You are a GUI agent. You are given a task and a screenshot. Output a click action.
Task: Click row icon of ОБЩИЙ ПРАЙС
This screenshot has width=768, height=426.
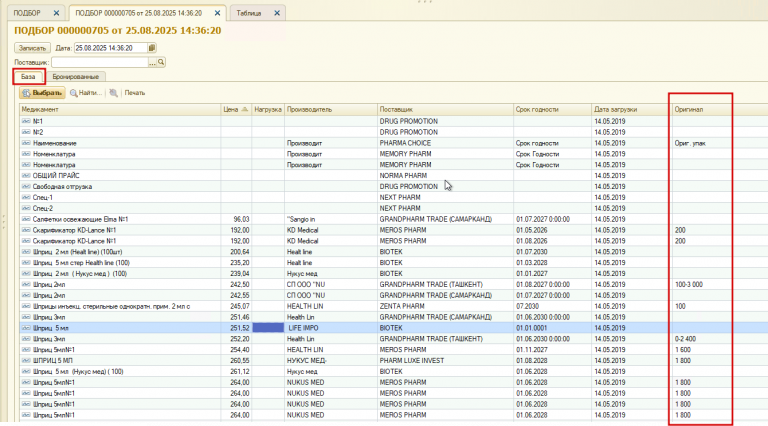tap(26, 175)
